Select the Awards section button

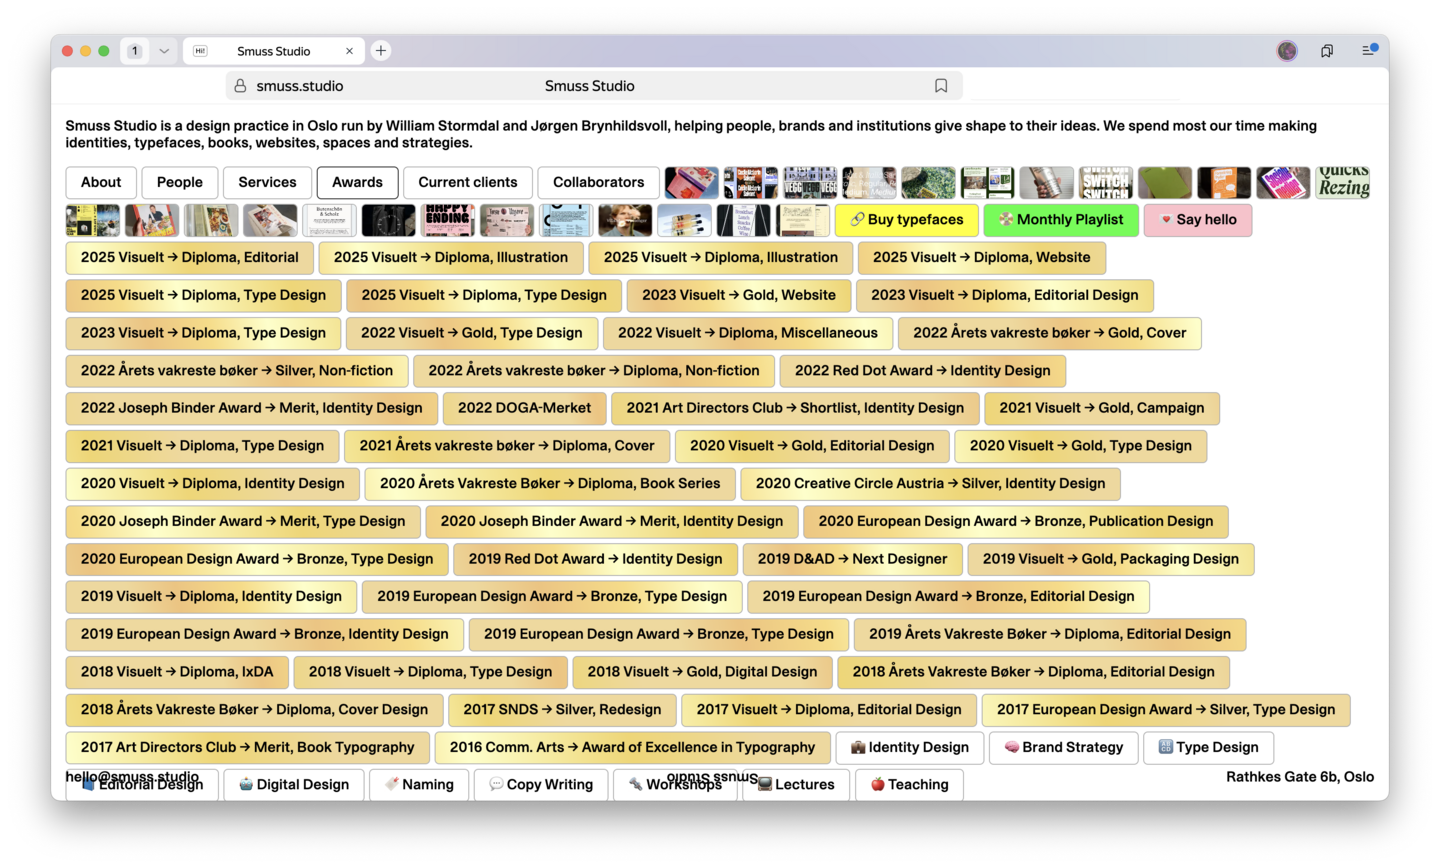click(x=357, y=182)
